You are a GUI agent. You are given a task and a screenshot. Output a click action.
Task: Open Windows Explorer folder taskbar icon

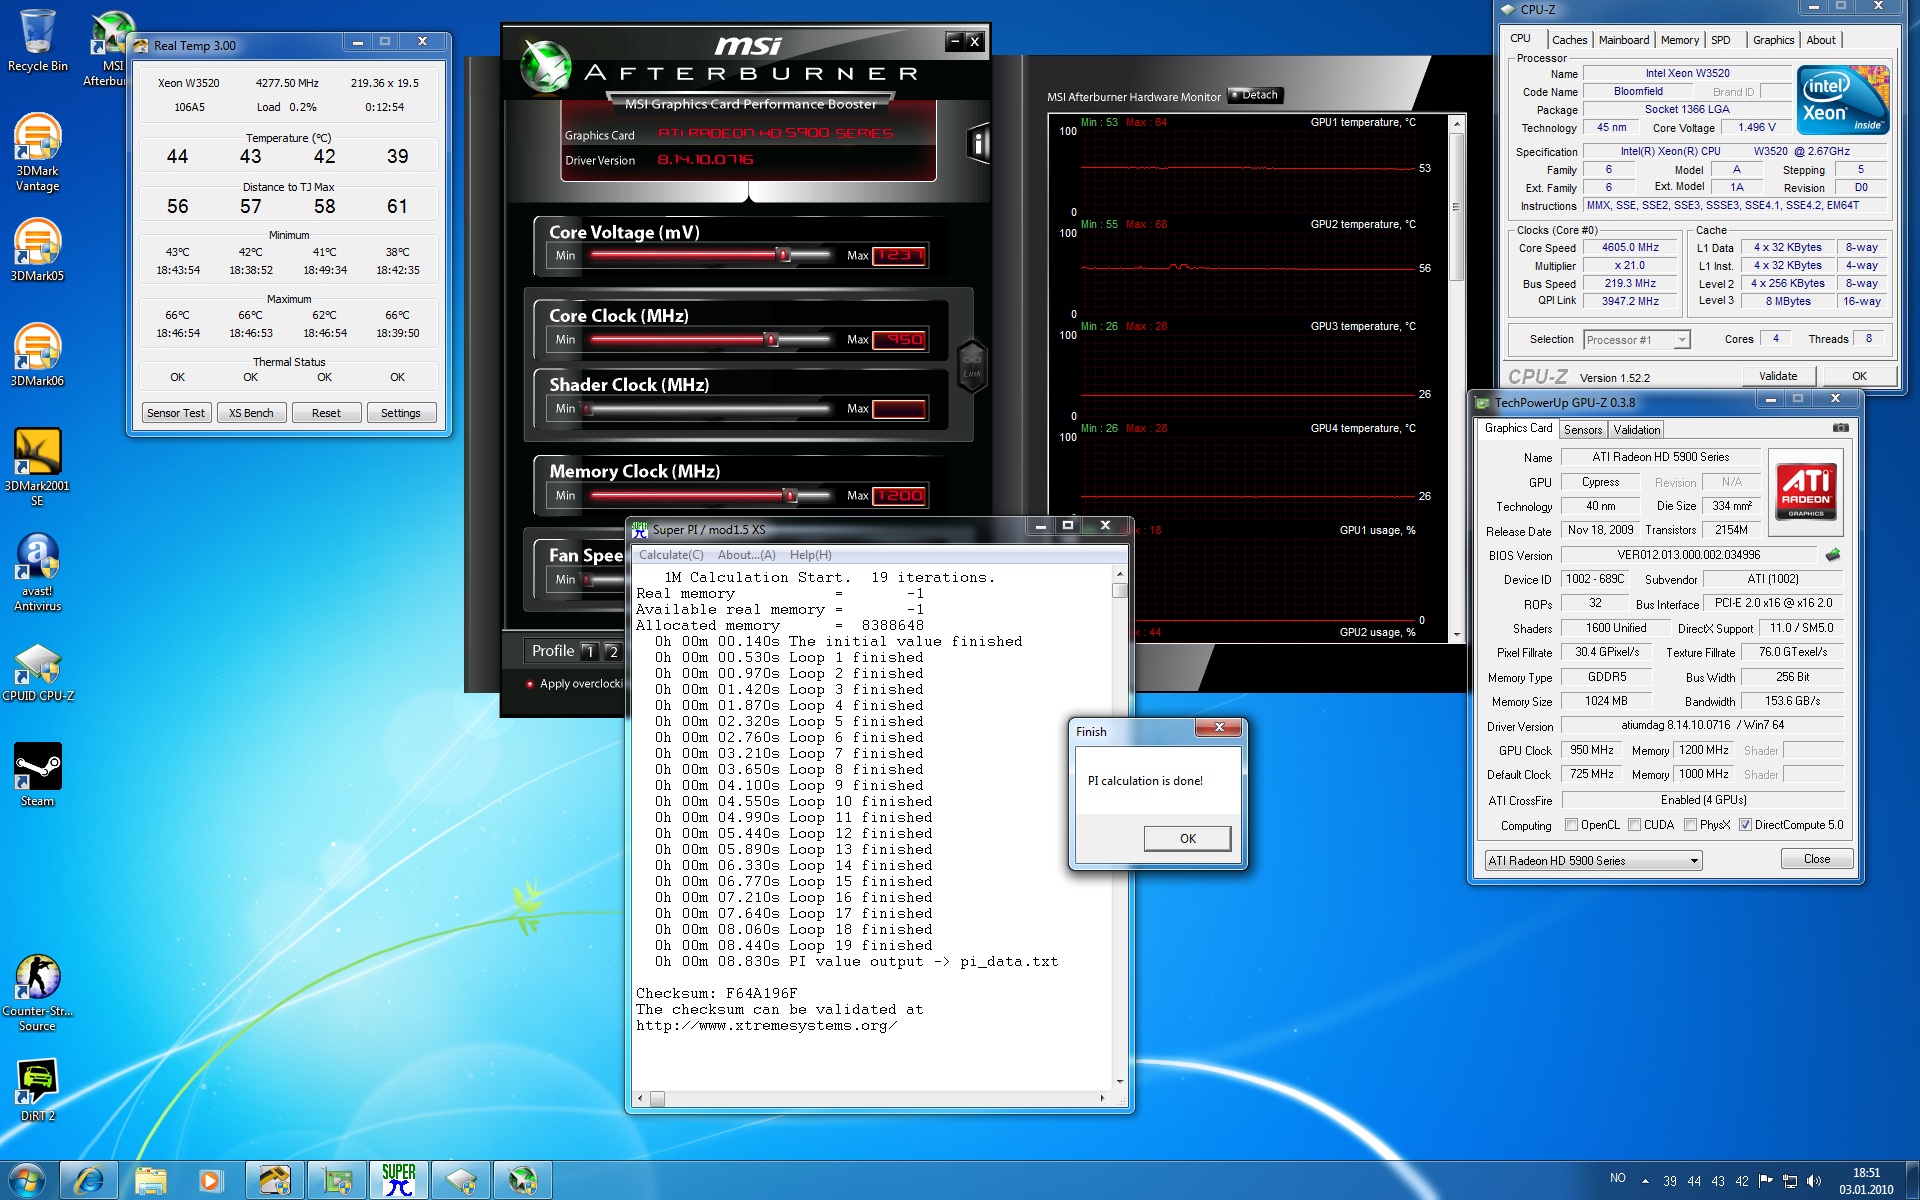[151, 1181]
